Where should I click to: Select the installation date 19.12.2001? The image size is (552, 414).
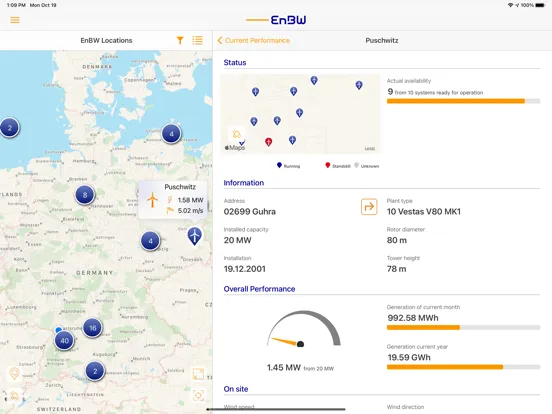(x=245, y=269)
